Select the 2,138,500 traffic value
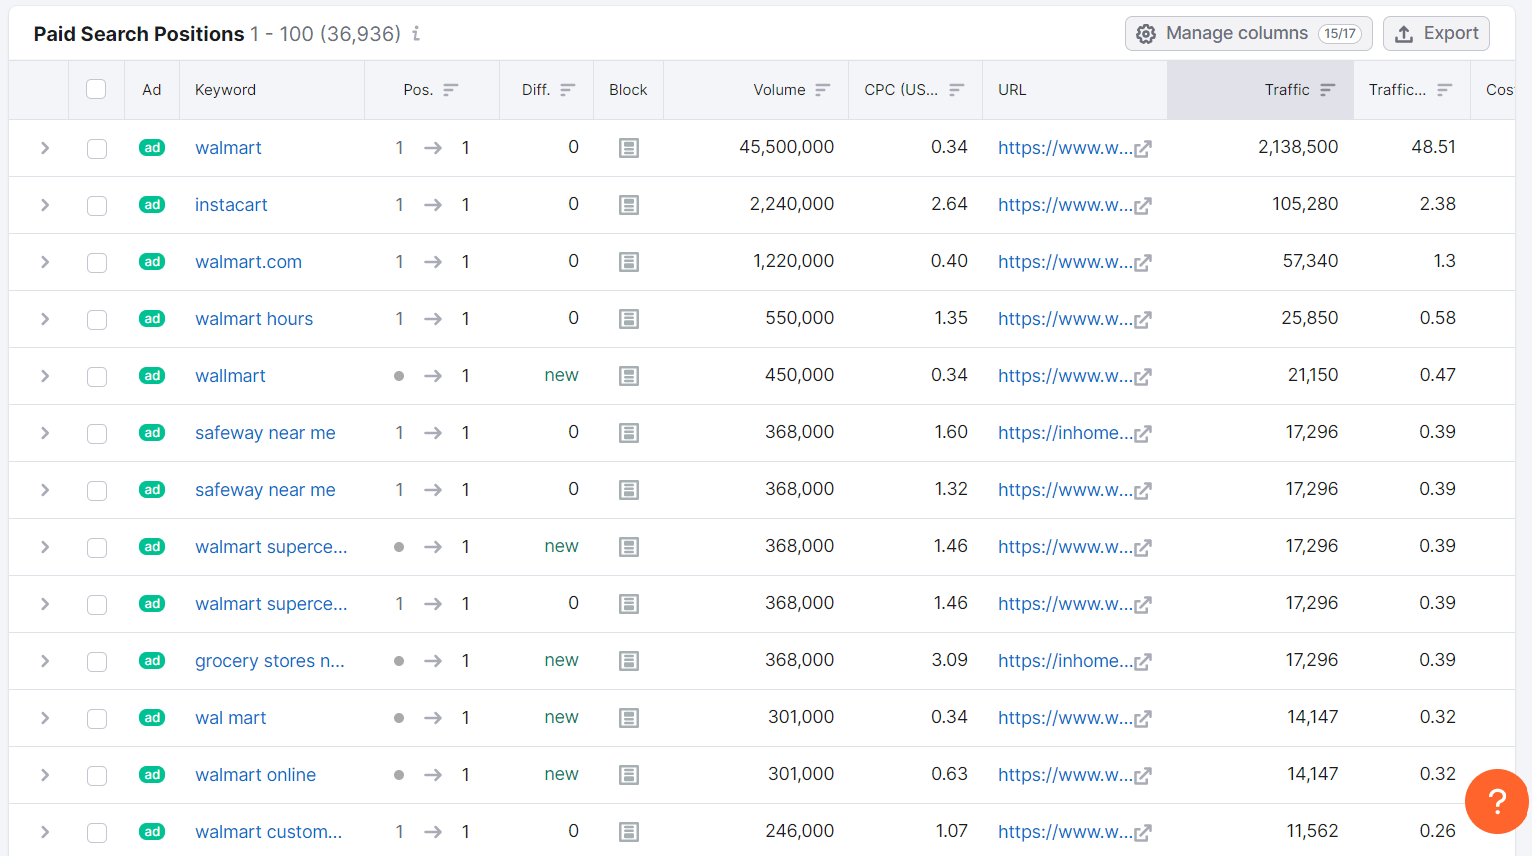This screenshot has width=1532, height=856. [x=1298, y=147]
